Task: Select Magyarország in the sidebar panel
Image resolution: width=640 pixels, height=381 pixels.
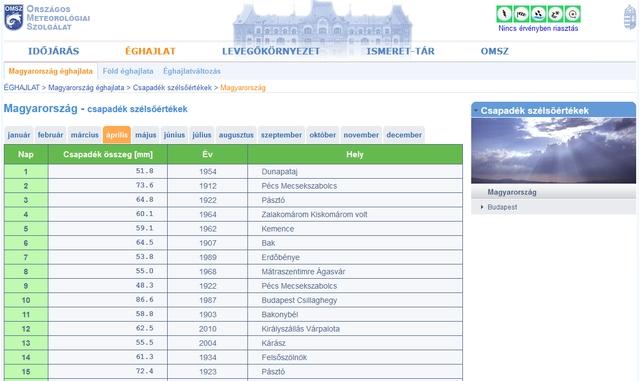Action: tap(512, 192)
